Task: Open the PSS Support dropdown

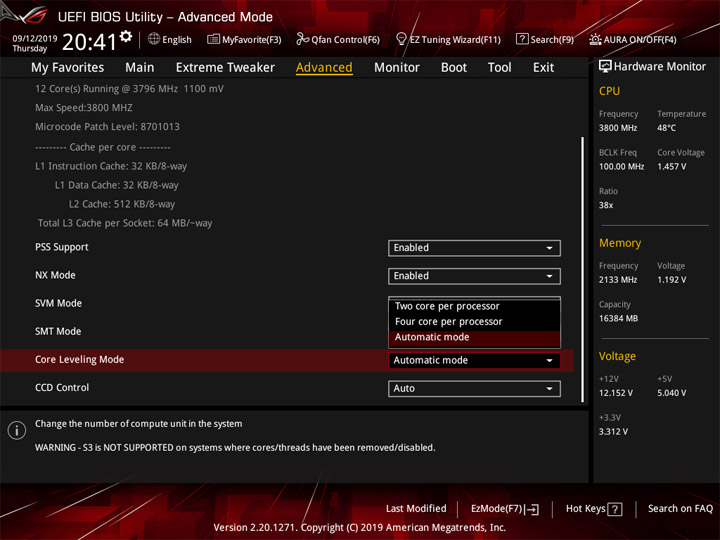Action: pos(474,248)
